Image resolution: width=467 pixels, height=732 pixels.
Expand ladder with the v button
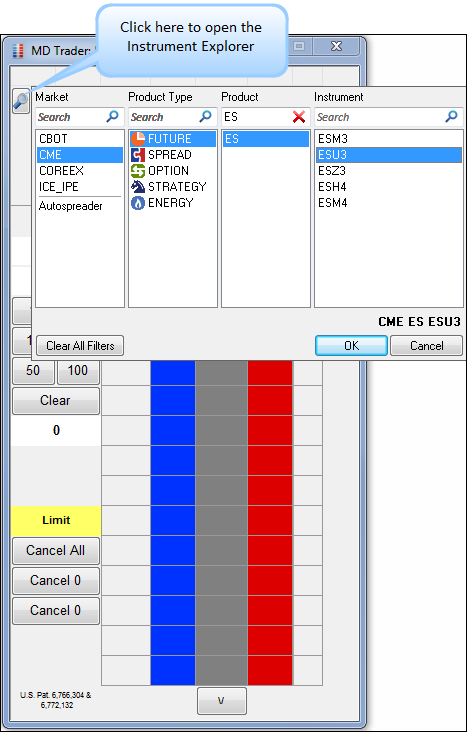tap(221, 701)
